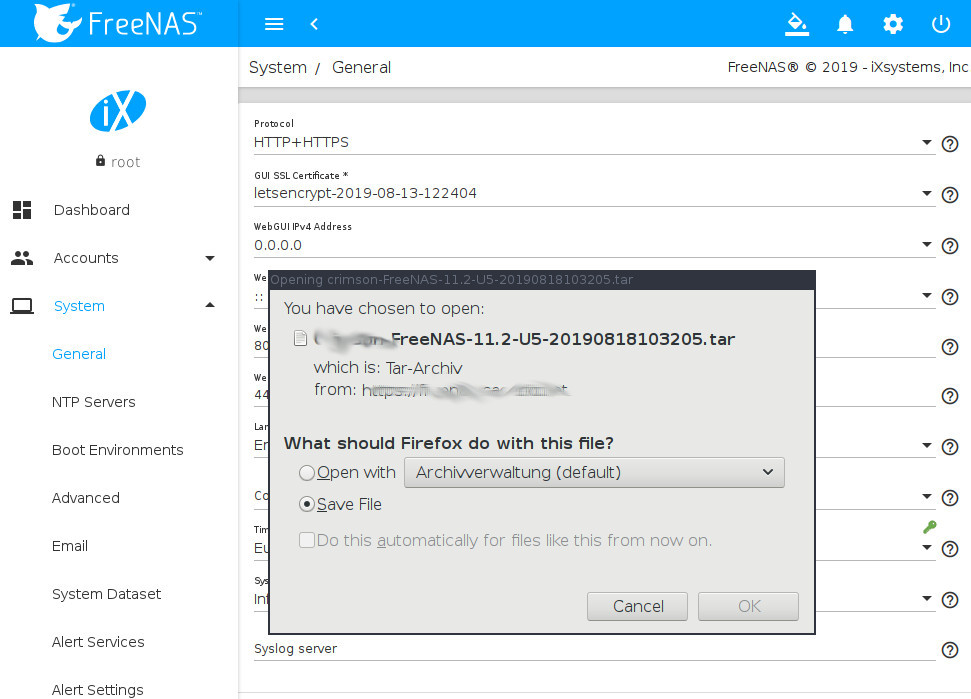971x699 pixels.
Task: Click the power icon
Action: click(940, 24)
